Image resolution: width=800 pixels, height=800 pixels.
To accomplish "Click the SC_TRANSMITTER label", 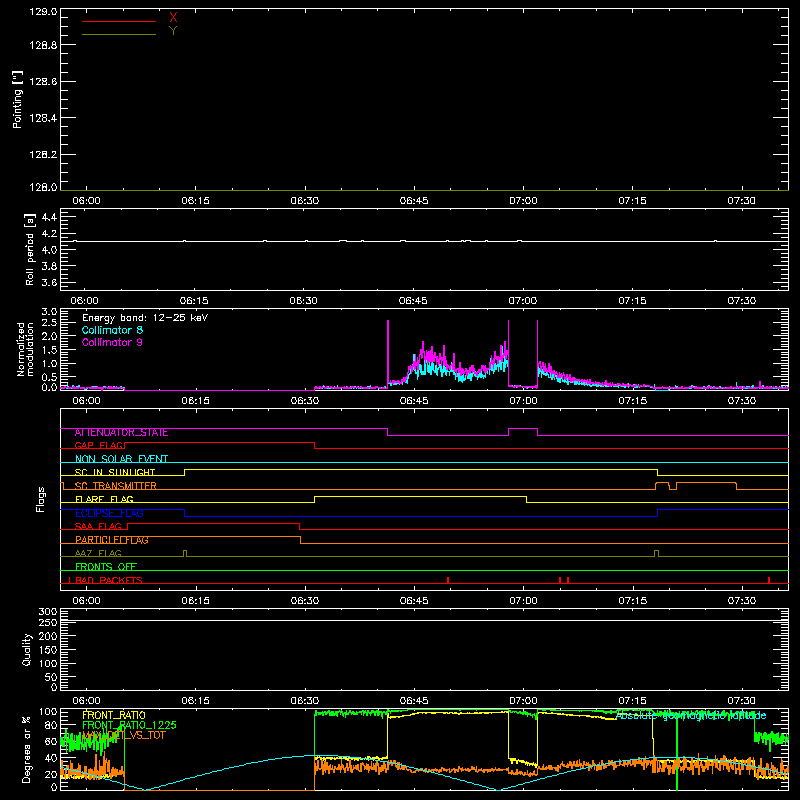I will click(x=116, y=486).
